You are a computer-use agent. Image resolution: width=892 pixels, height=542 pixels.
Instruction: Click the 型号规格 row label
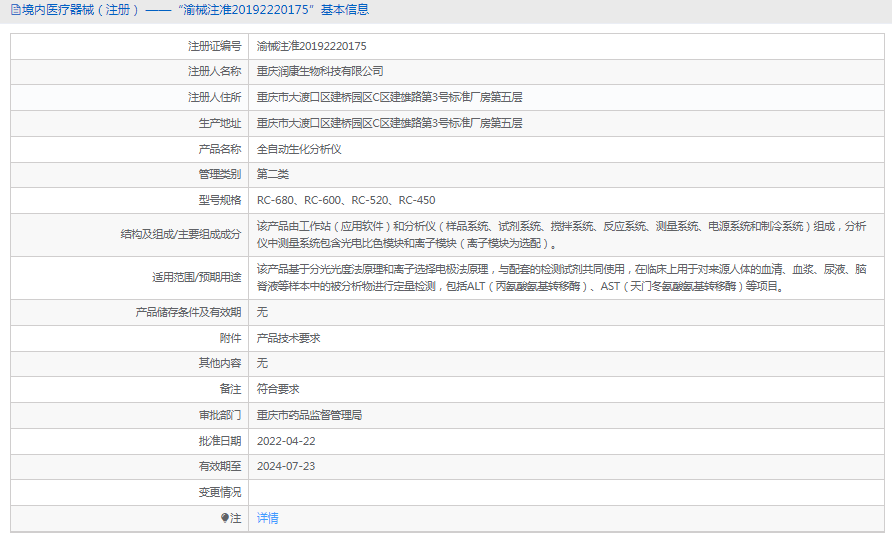click(x=220, y=200)
